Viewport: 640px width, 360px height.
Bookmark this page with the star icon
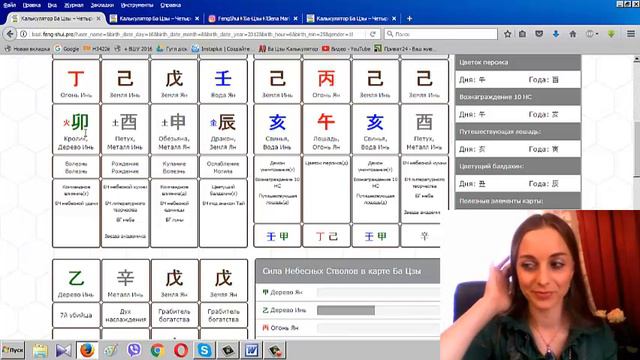tap(507, 34)
